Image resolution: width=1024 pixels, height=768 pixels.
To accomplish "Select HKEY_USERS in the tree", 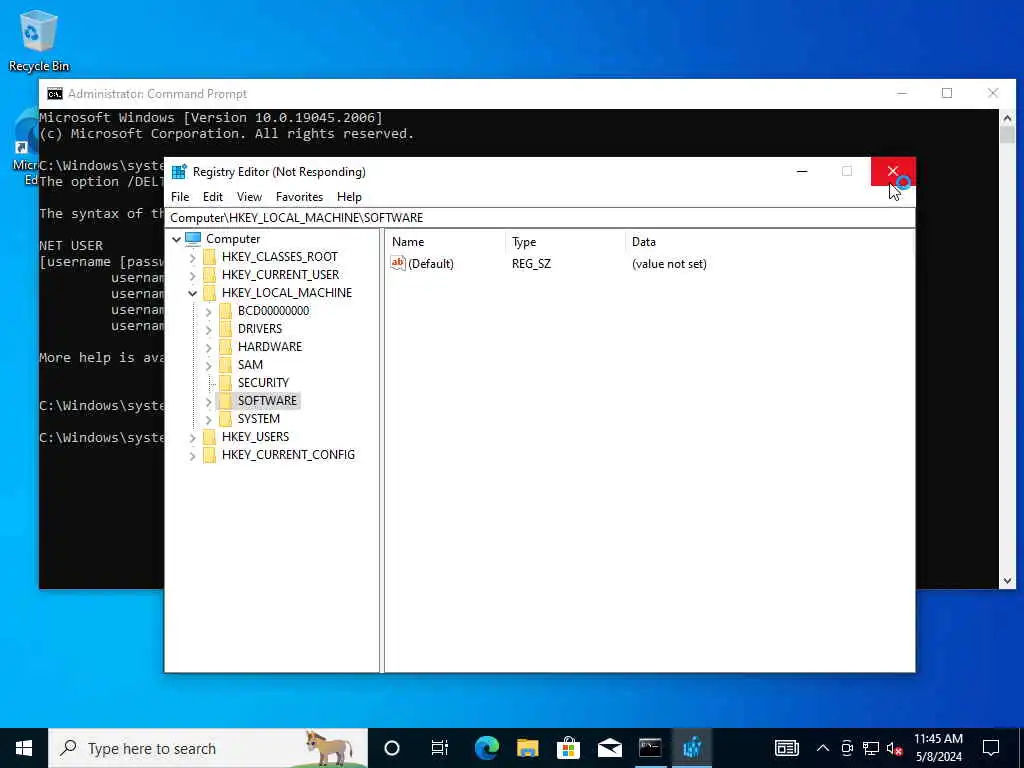I will click(255, 436).
